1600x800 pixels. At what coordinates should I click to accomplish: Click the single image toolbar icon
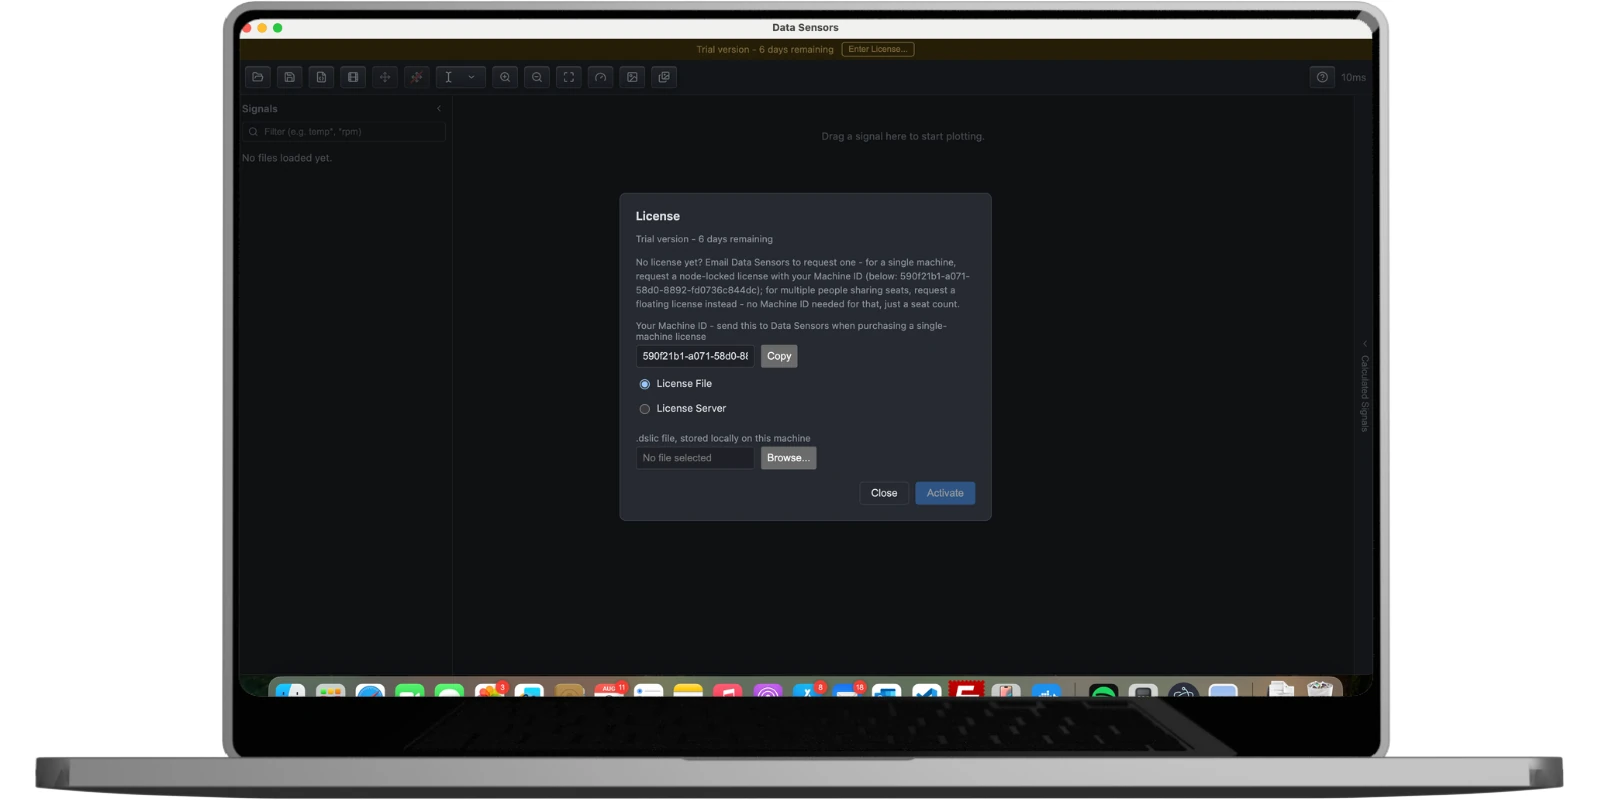pos(633,77)
